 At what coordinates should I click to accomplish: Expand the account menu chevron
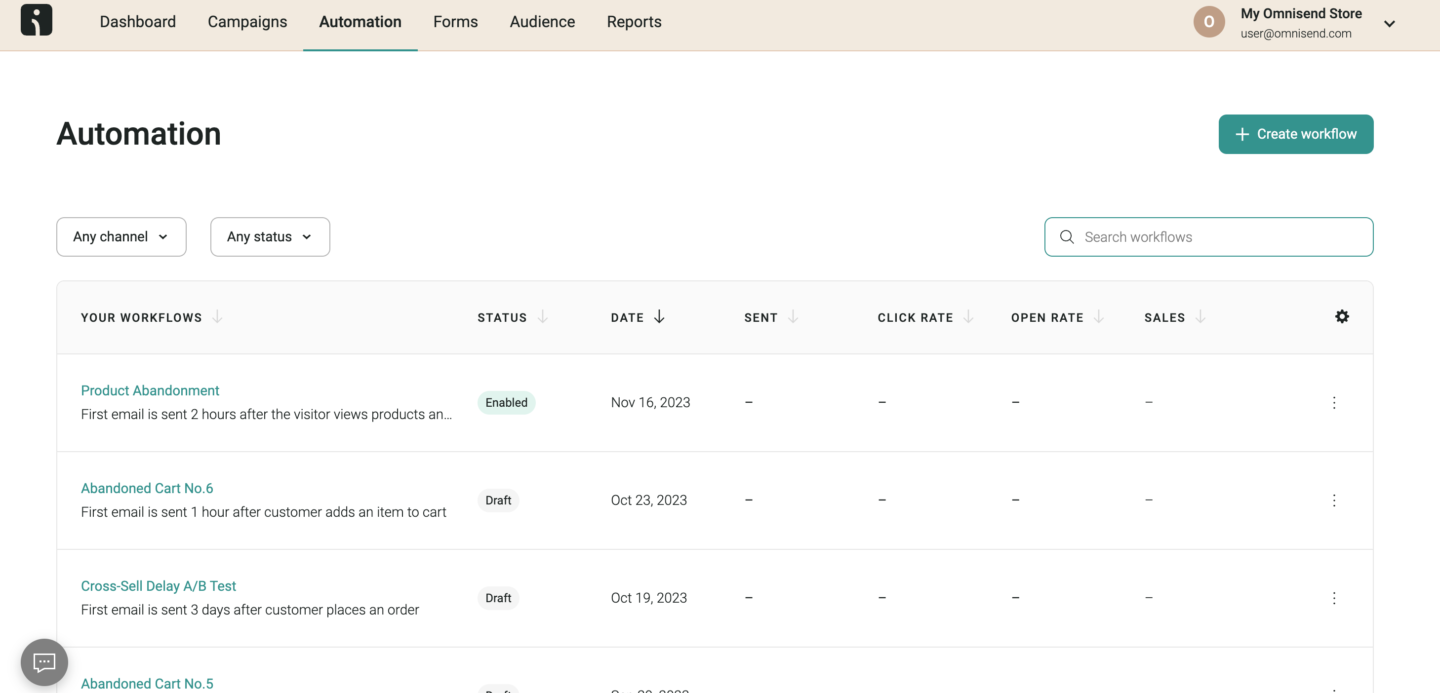coord(1389,24)
